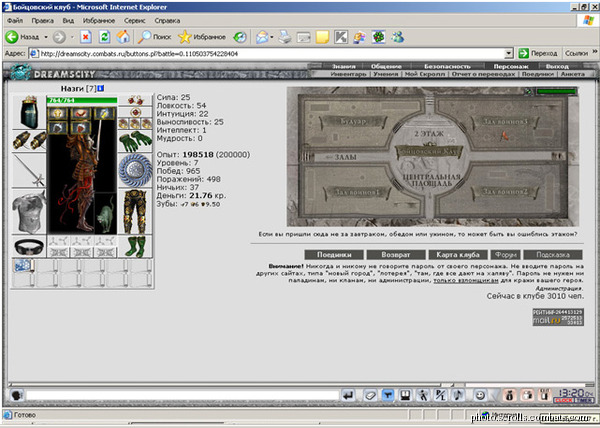Open the smiley emoticons icon
The image size is (600, 428).
click(x=479, y=395)
